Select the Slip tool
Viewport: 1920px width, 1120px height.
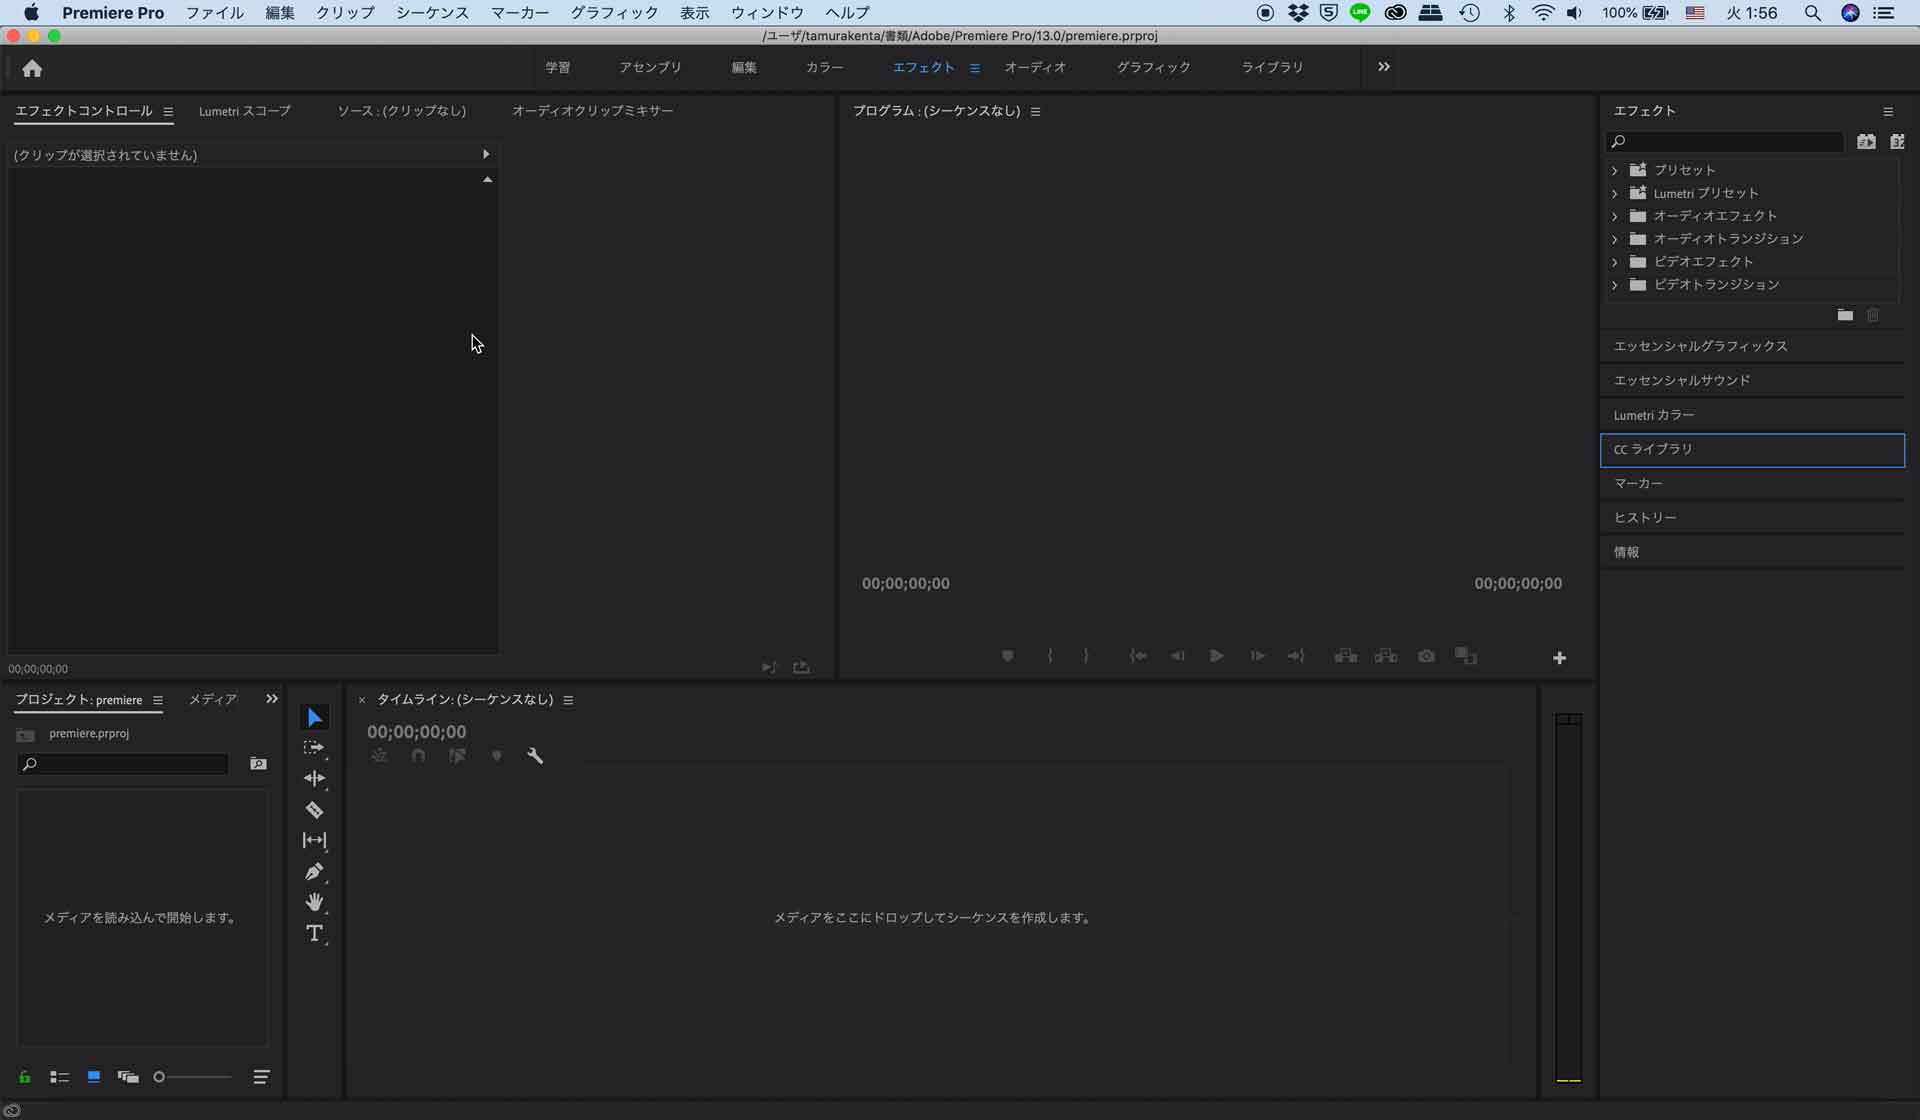314,840
